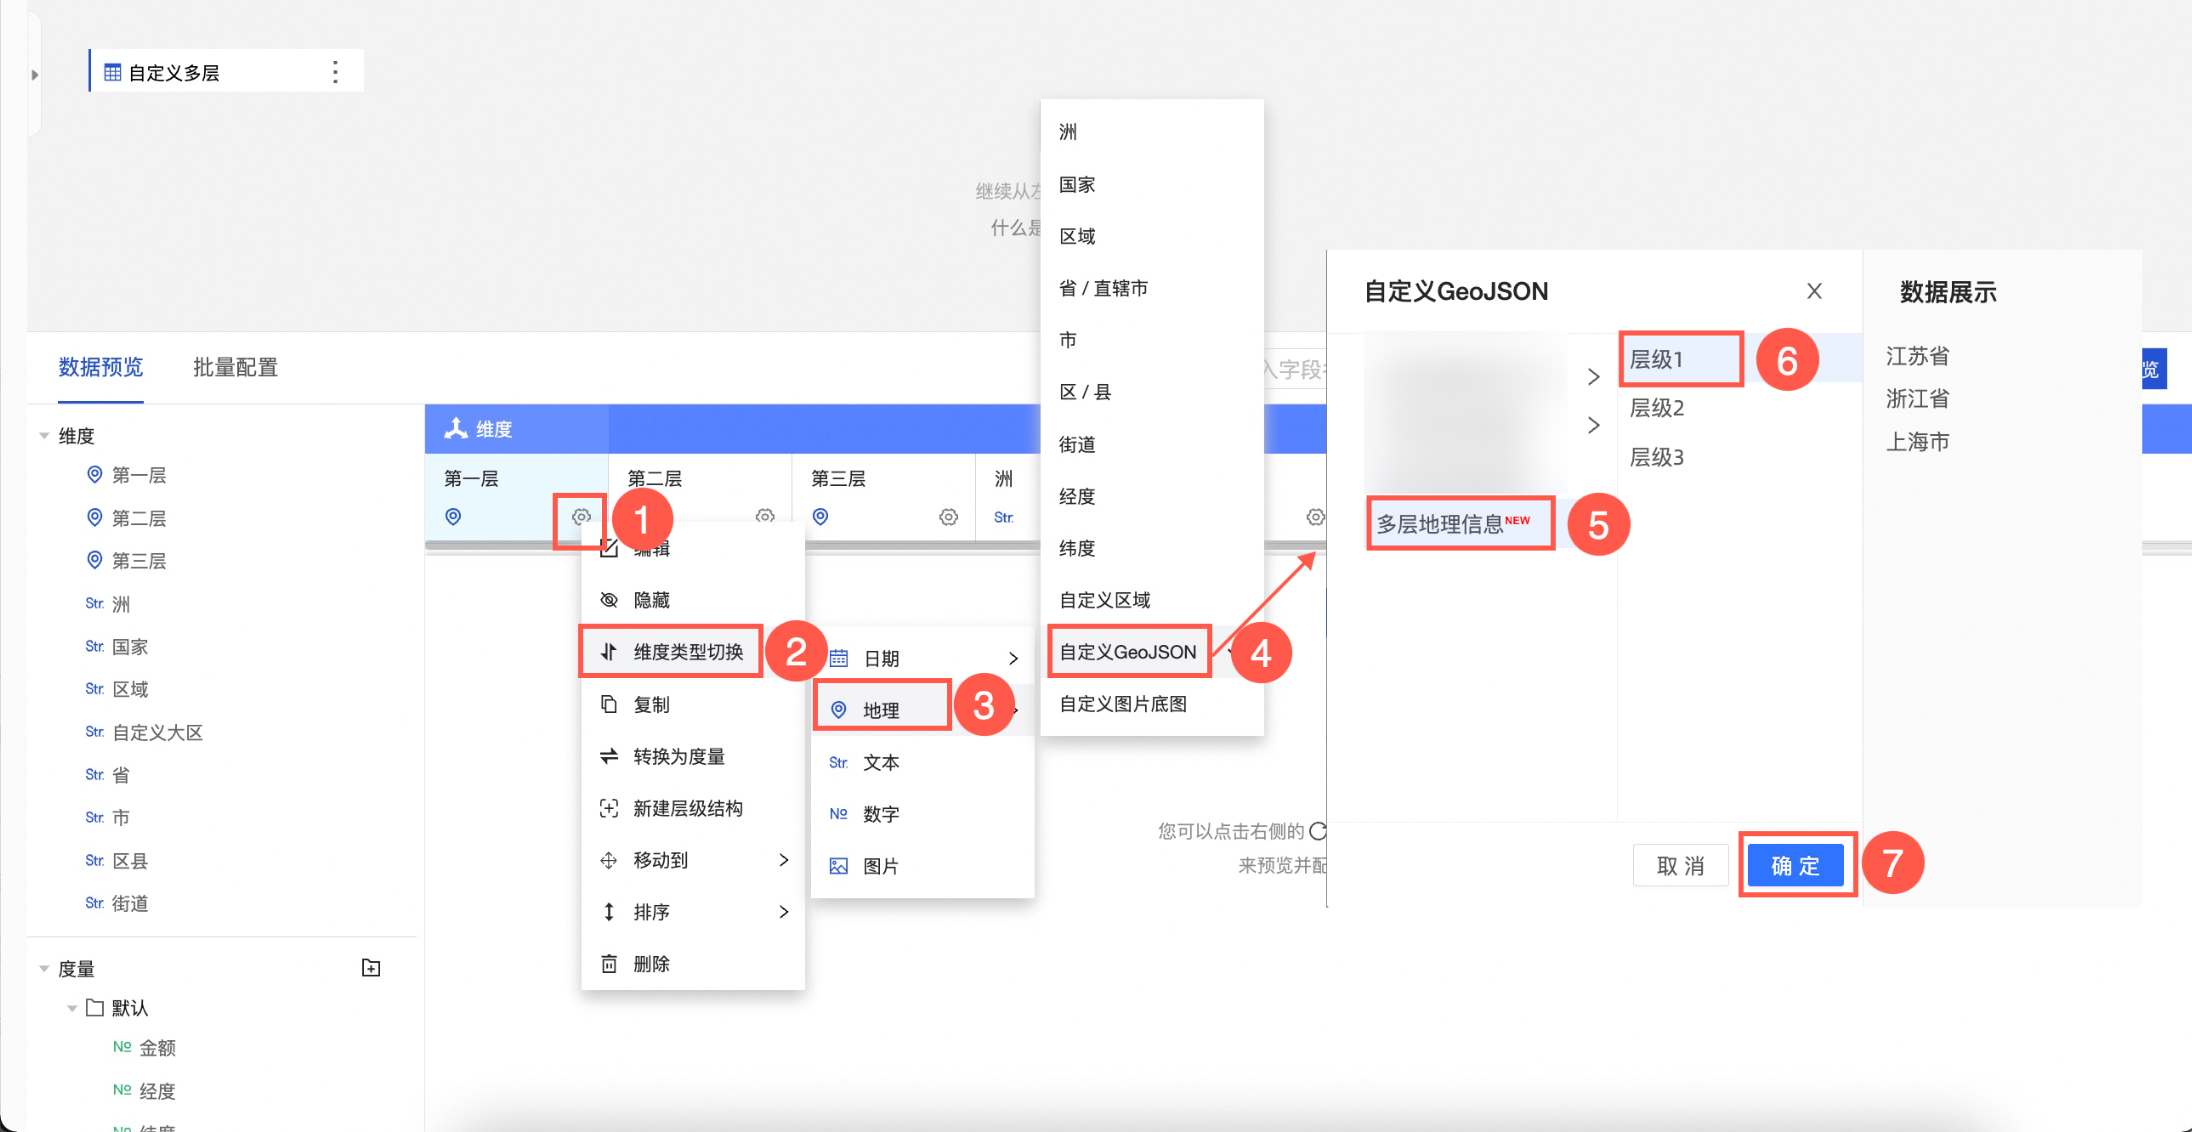Viewport: 2192px width, 1132px height.
Task: Select 删除 trash option in context menu
Action: click(x=651, y=964)
